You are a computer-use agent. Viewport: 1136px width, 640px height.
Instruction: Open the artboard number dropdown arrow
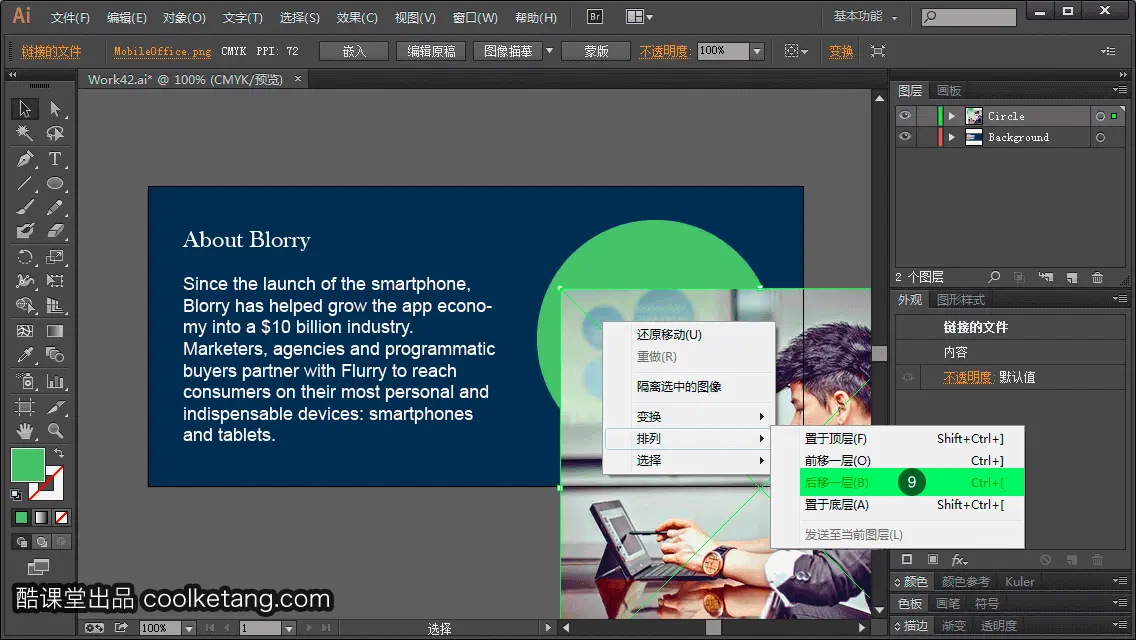pyautogui.click(x=288, y=628)
